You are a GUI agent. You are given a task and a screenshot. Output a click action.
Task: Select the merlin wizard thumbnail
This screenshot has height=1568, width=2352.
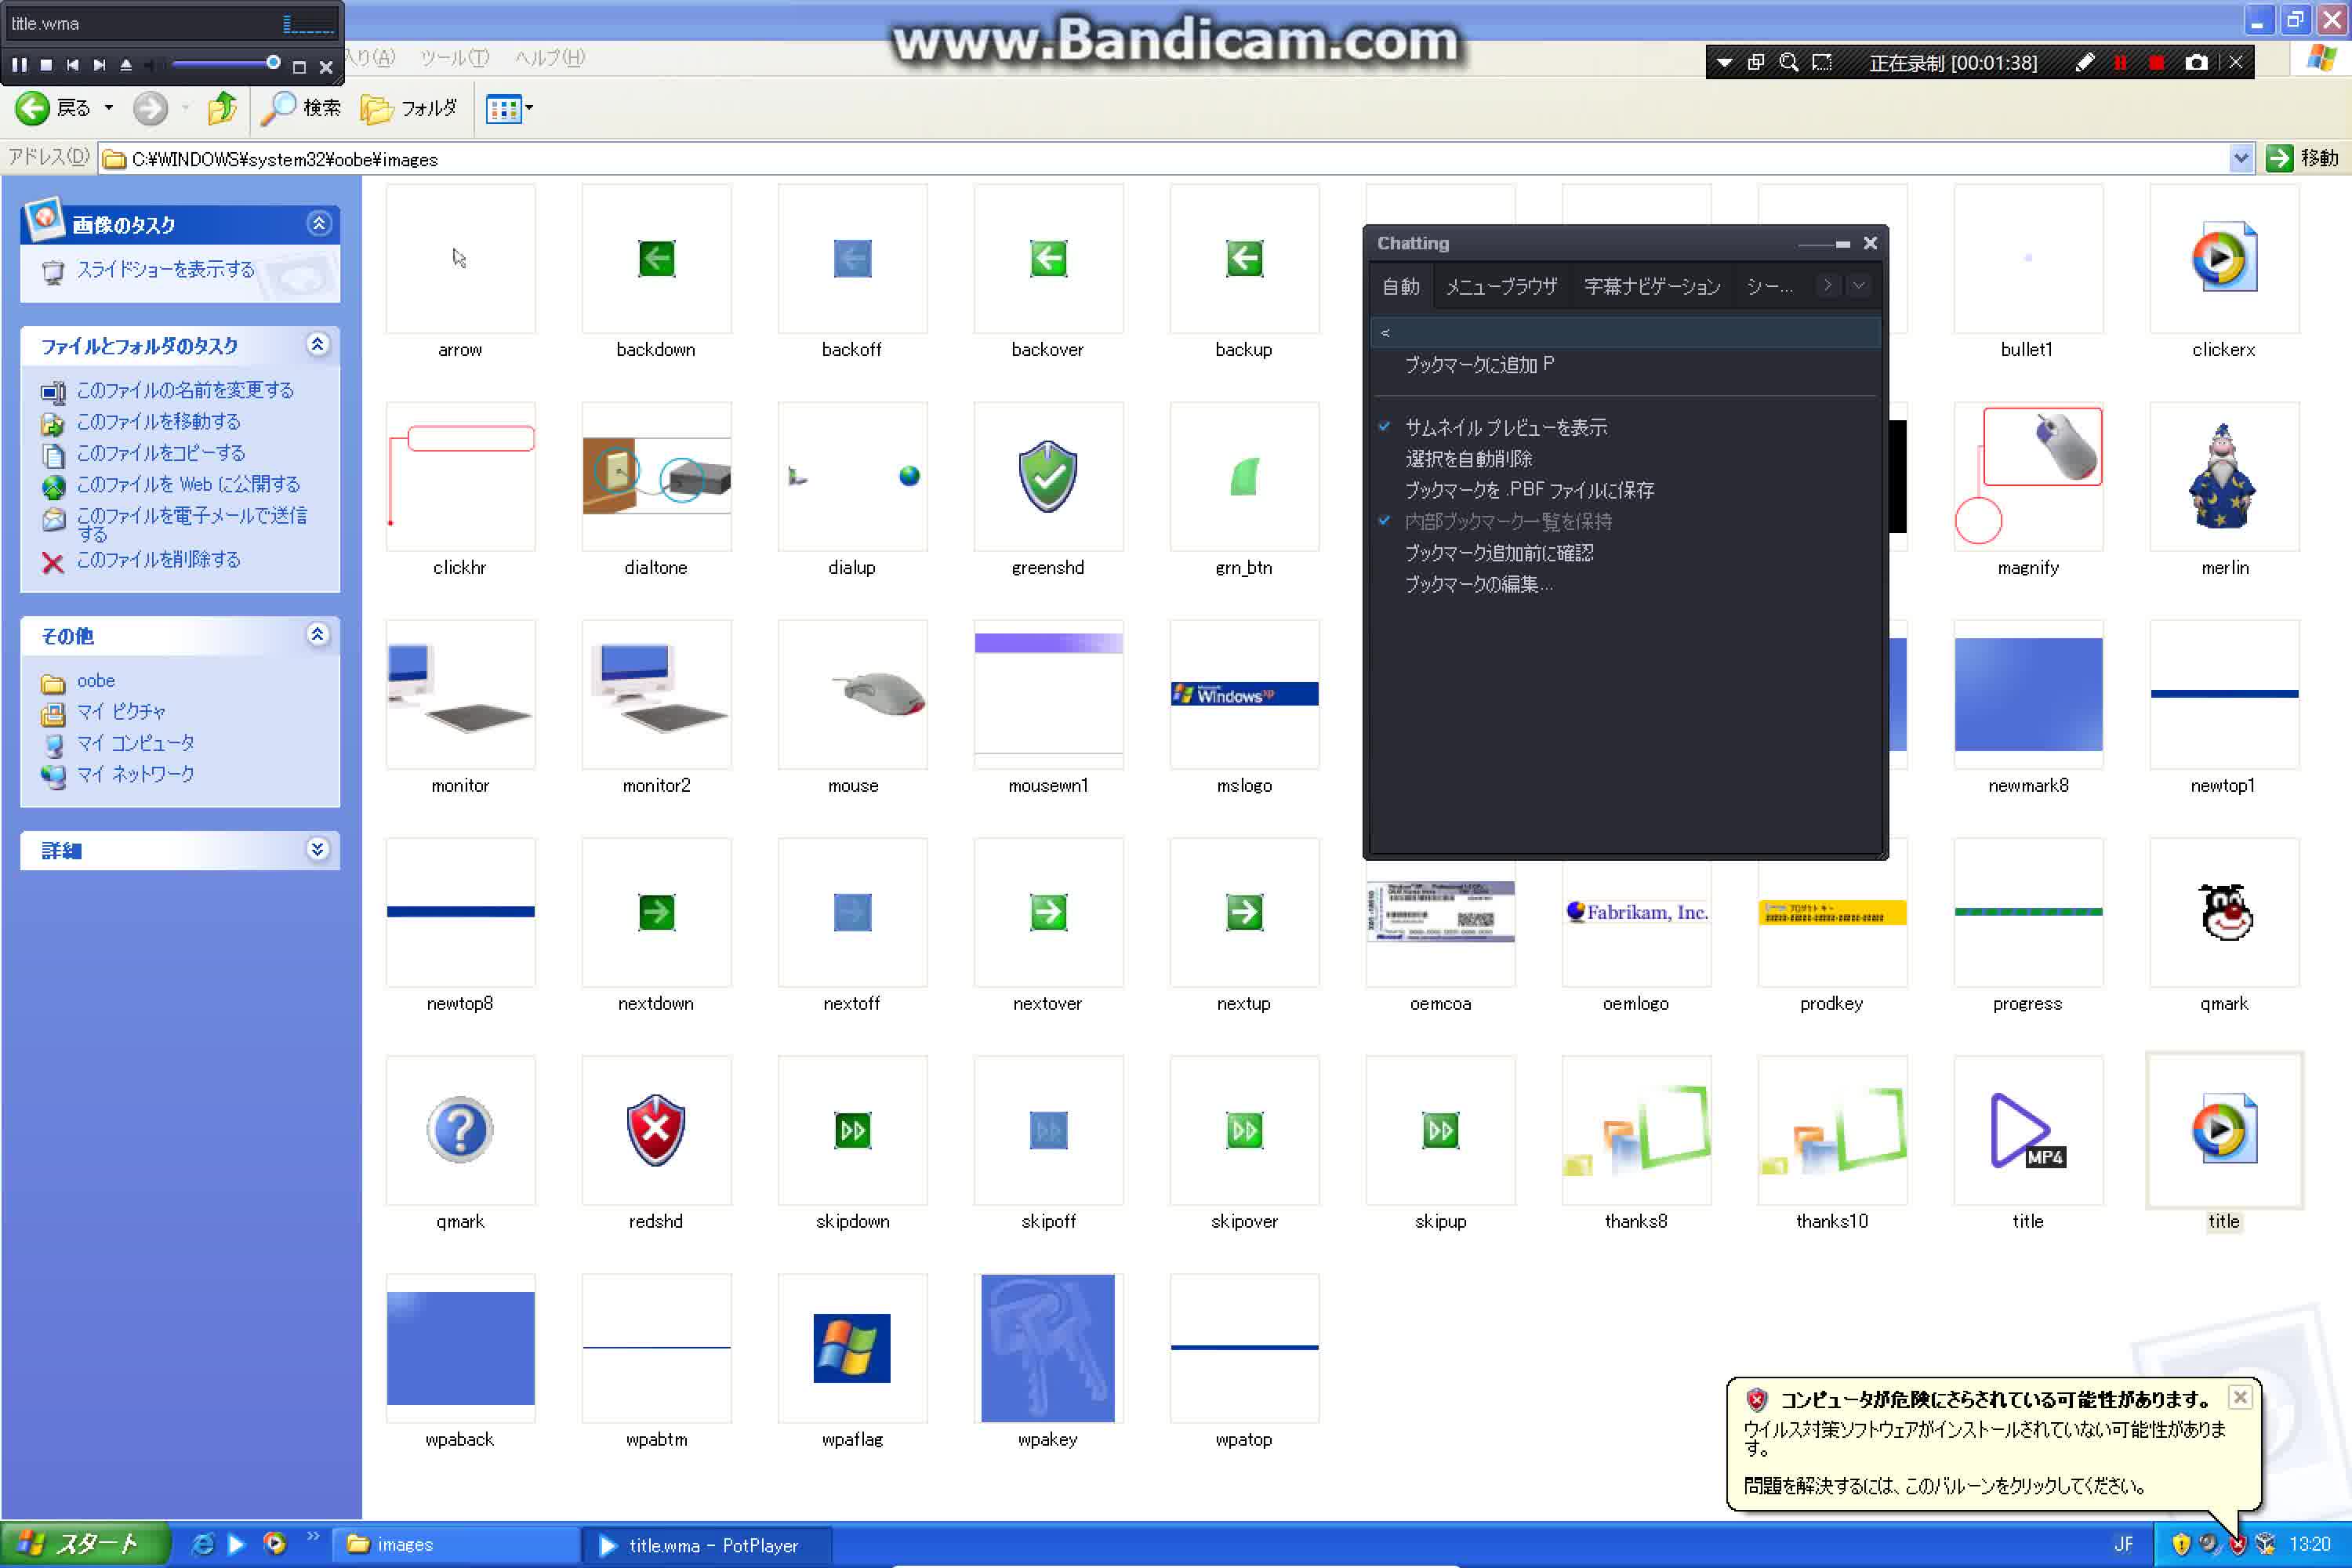2223,478
